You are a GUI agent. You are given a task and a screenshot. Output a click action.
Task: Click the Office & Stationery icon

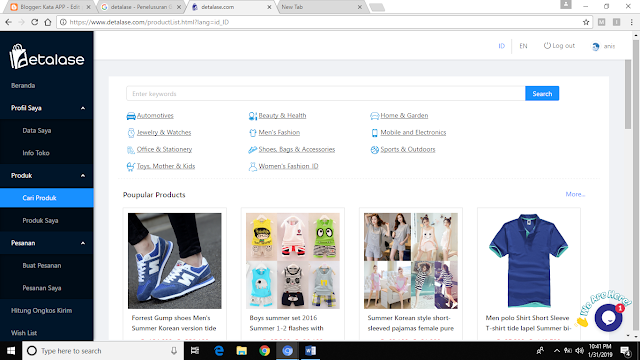pos(131,150)
